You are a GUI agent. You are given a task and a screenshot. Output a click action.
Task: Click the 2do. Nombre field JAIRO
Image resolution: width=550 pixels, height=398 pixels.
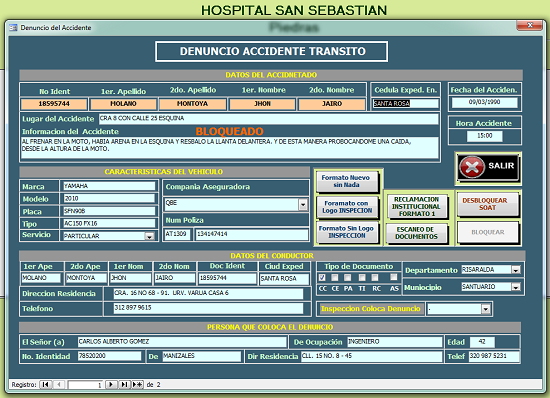coord(331,104)
